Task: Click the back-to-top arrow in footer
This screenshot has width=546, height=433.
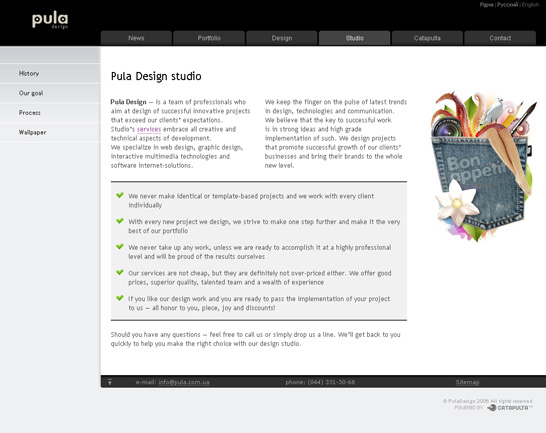Action: 110,382
